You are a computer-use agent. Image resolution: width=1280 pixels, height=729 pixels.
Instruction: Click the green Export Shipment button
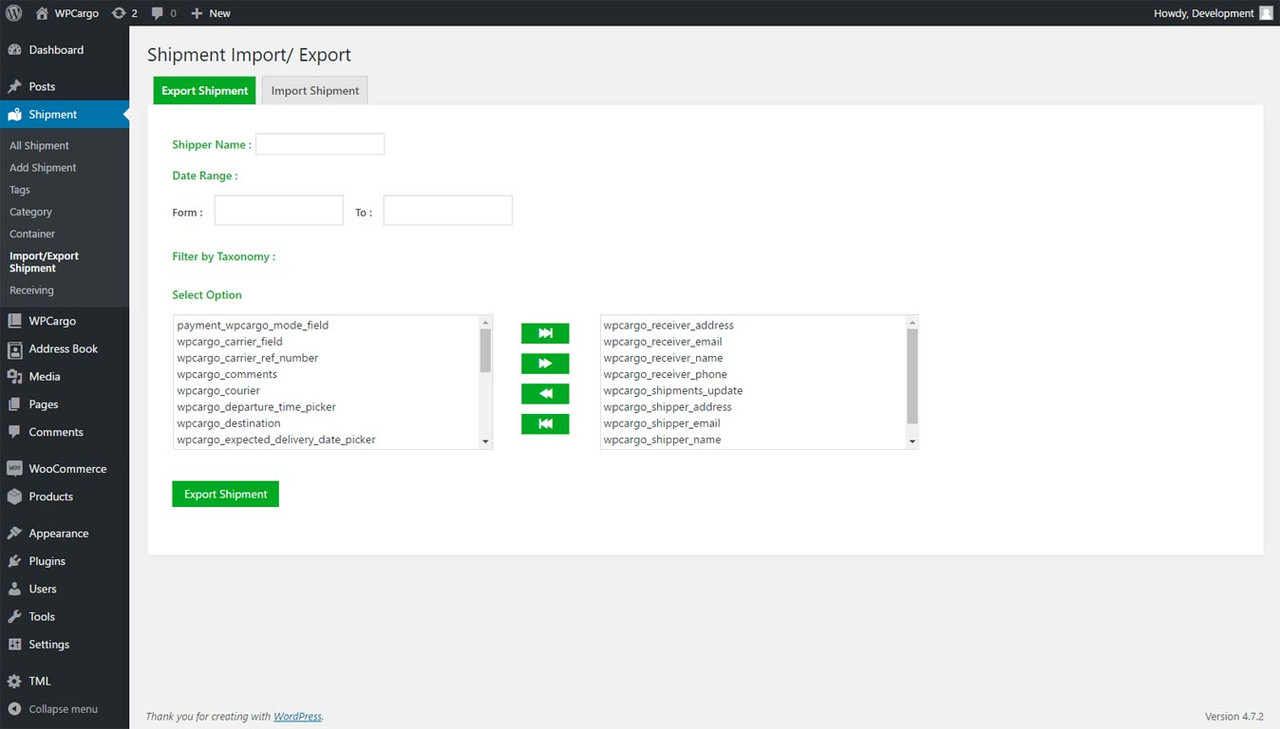tap(225, 493)
